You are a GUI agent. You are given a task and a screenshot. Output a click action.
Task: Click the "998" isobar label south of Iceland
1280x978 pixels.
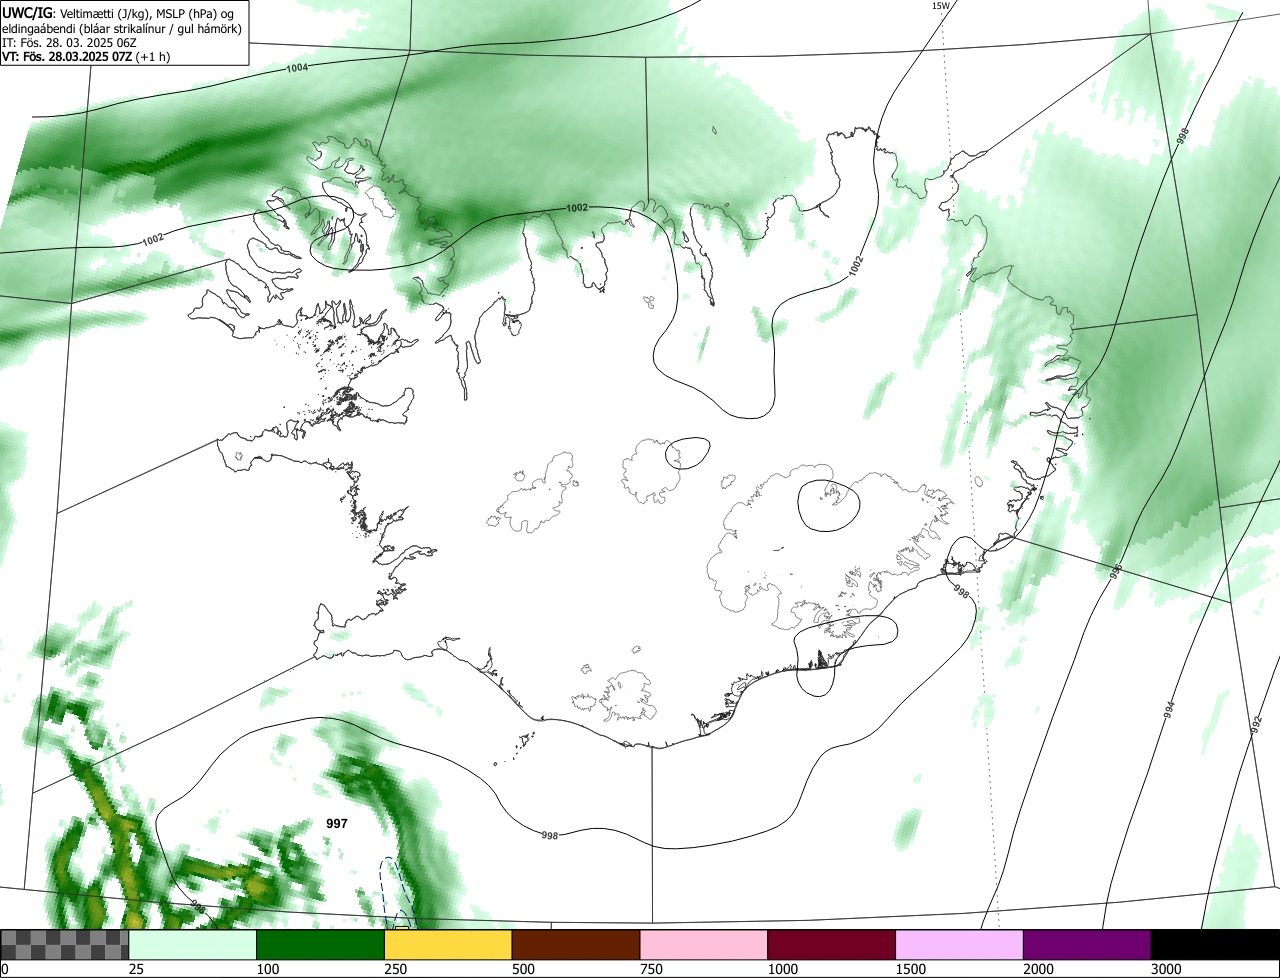(549, 835)
